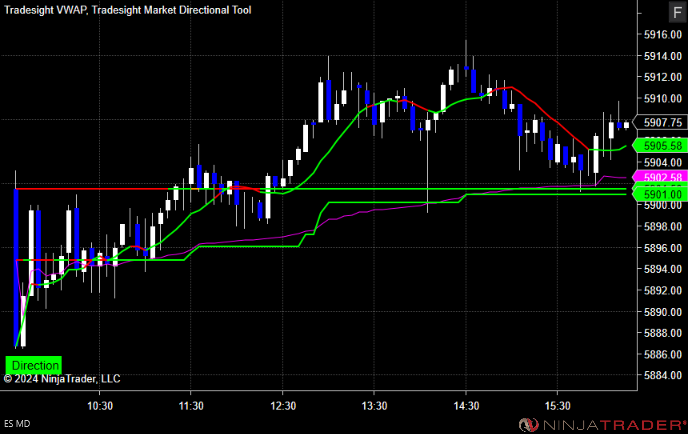The image size is (688, 434).
Task: Click the 10:30 time axis label
Action: point(100,406)
